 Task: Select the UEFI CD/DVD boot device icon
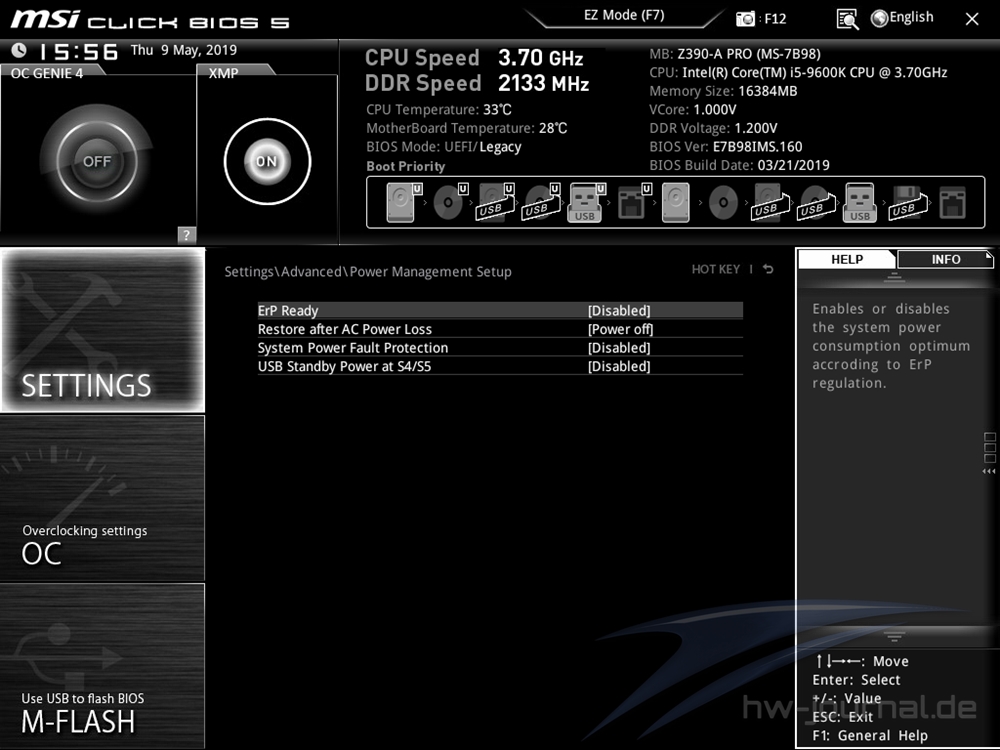coord(450,203)
